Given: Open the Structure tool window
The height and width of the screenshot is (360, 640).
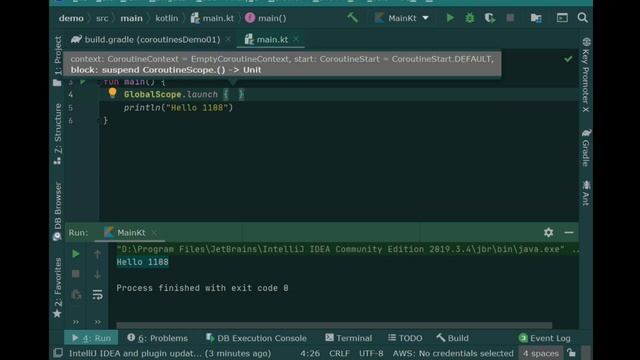Looking at the screenshot, I should [x=58, y=134].
